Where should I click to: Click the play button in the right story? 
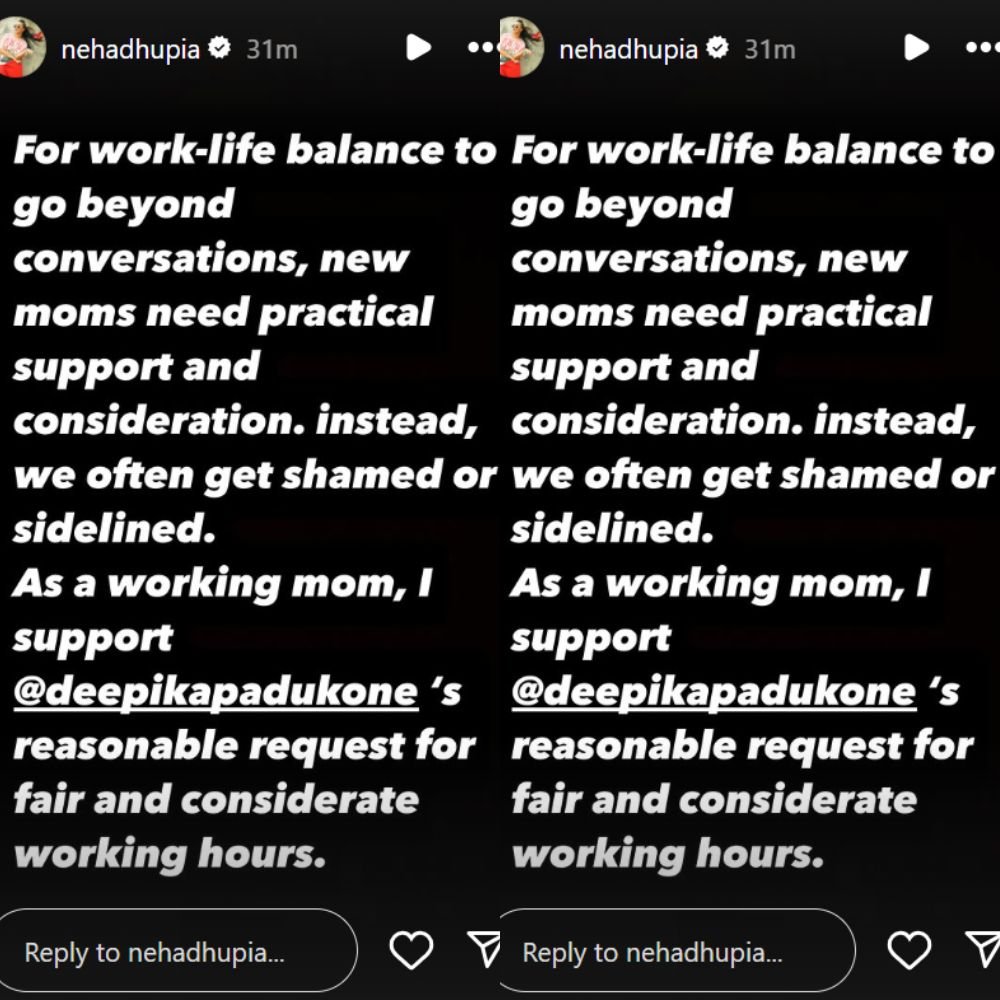tap(916, 48)
